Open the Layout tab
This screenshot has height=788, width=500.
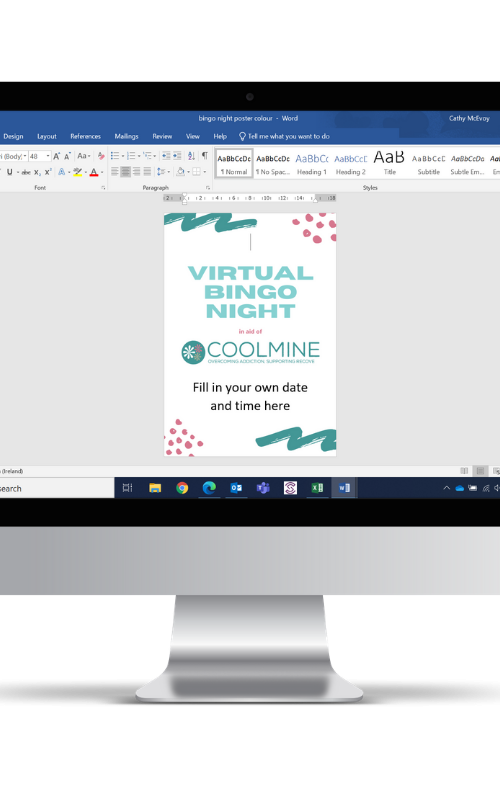coord(47,136)
